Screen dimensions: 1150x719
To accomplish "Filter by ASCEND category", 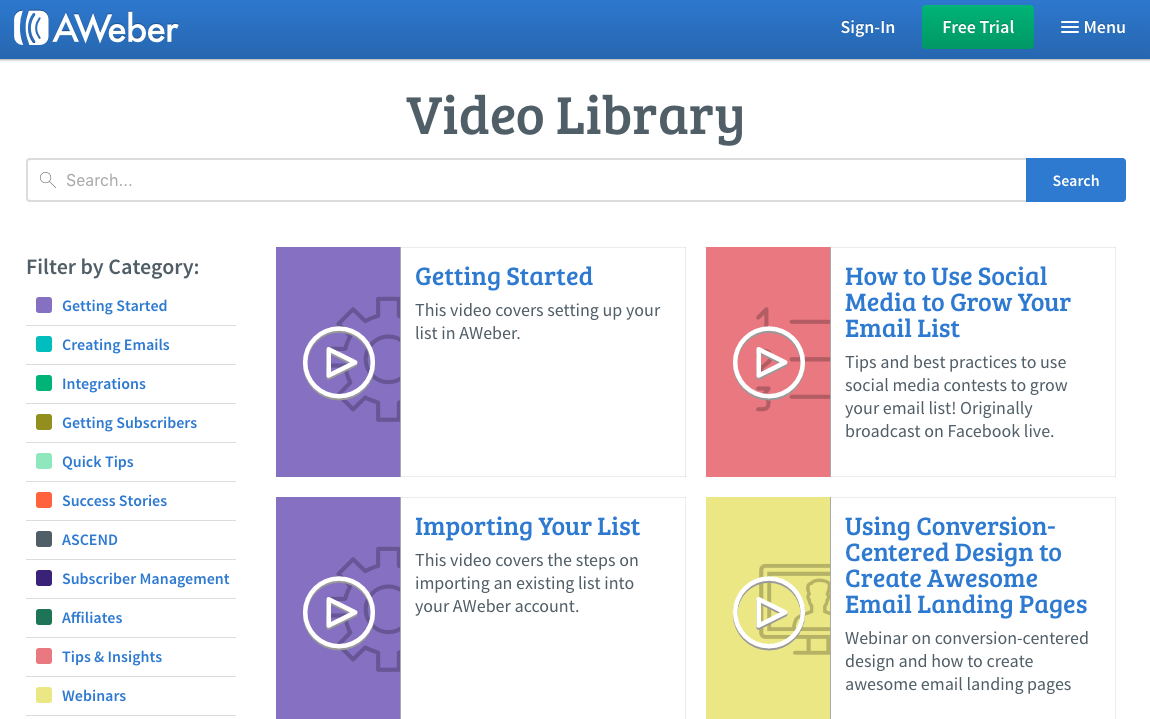I will point(89,540).
